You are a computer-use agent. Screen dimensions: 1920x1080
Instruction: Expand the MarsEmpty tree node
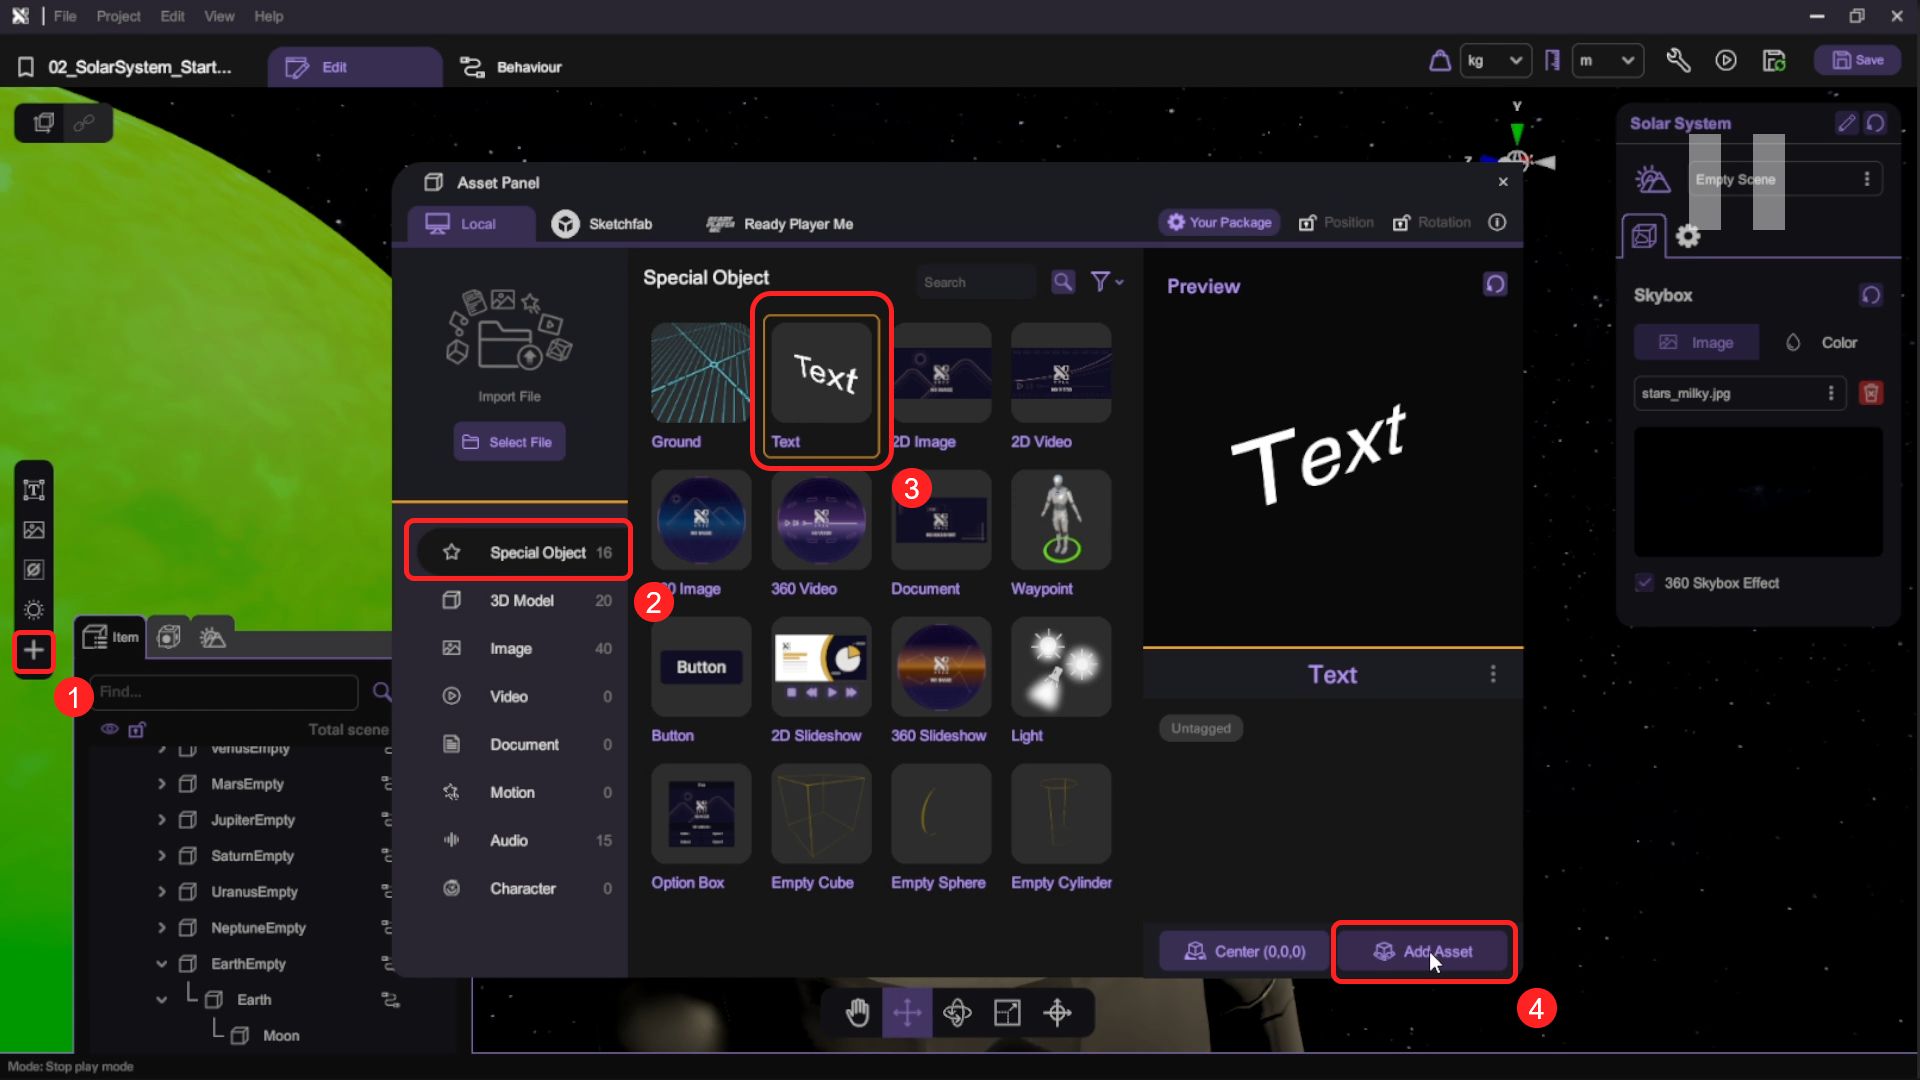tap(162, 784)
